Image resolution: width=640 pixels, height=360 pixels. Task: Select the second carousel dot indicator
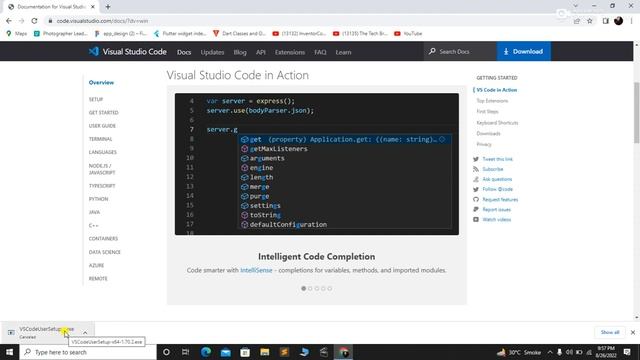[310, 289]
